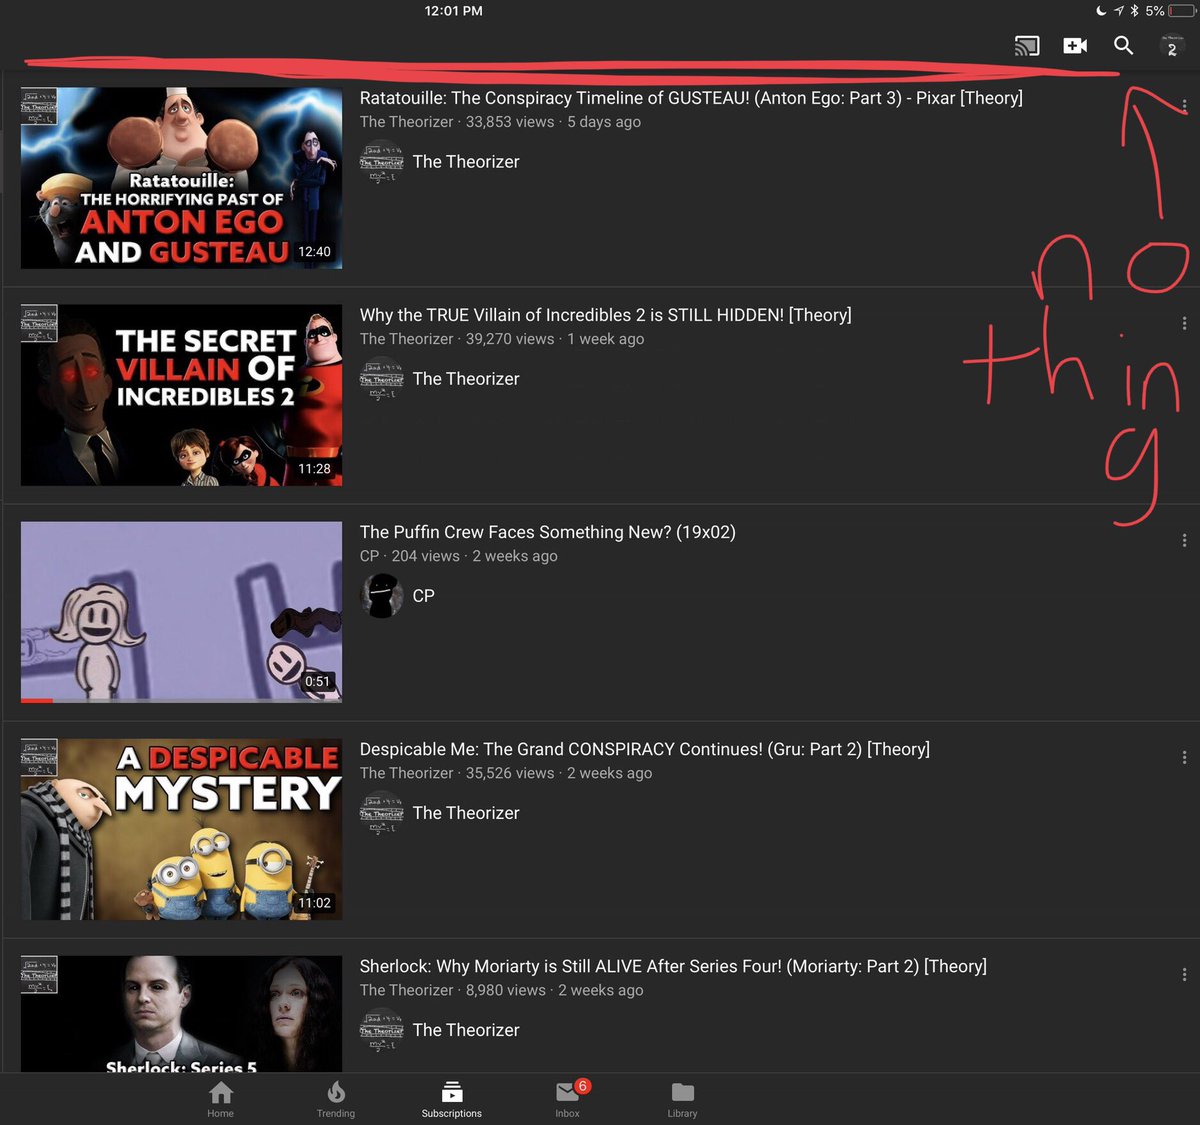Tap the 12:01 PM clock
The width and height of the screenshot is (1200, 1125).
click(x=453, y=11)
